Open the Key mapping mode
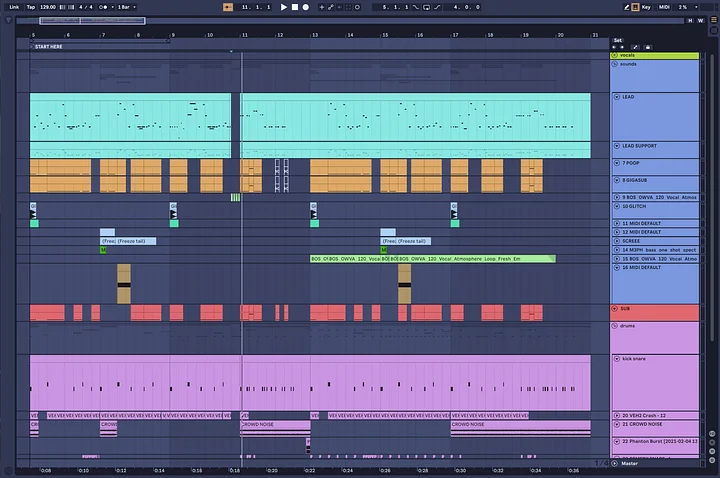The image size is (720, 478). [x=646, y=7]
